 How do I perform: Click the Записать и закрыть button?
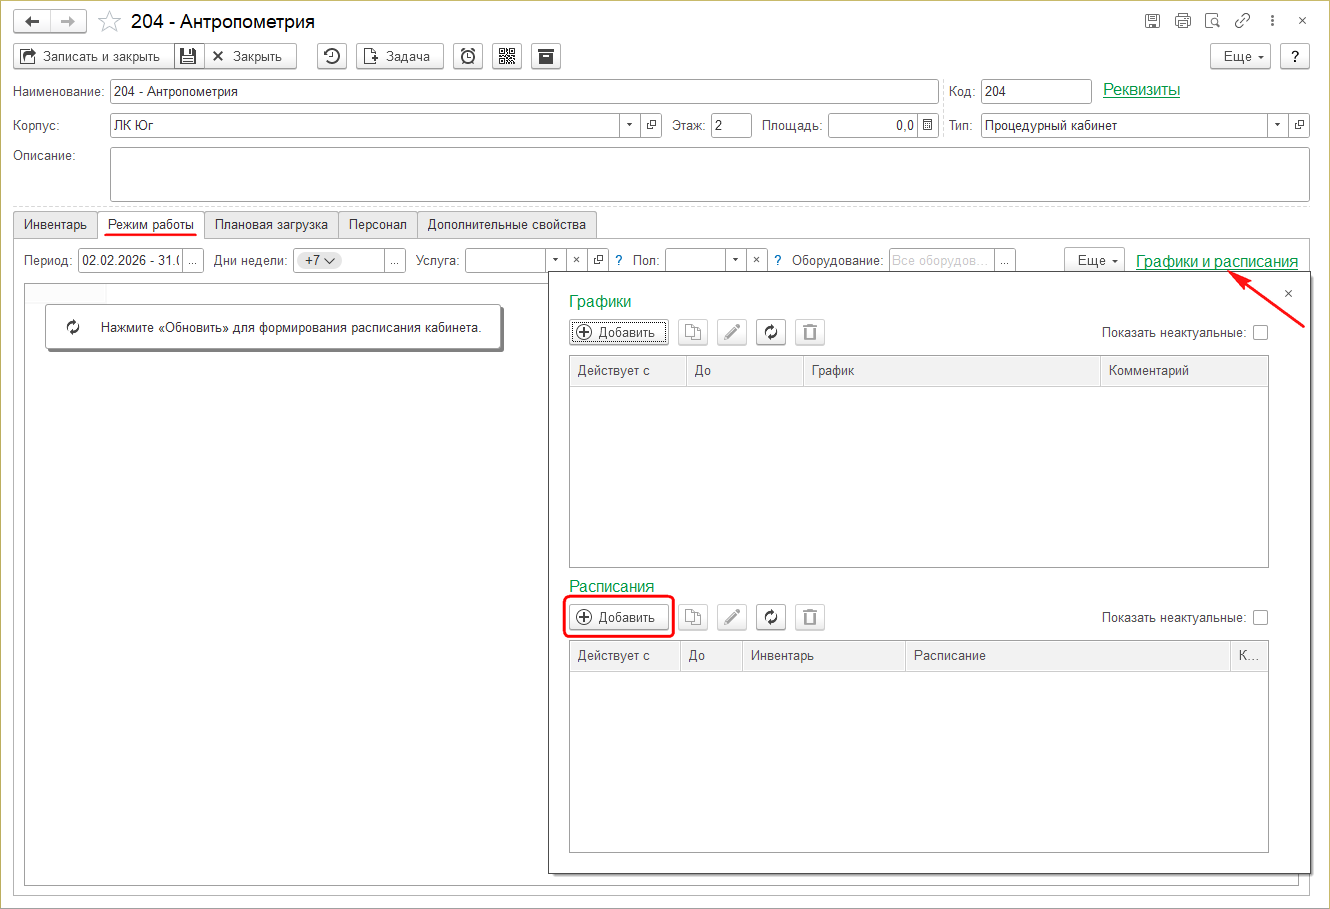94,56
